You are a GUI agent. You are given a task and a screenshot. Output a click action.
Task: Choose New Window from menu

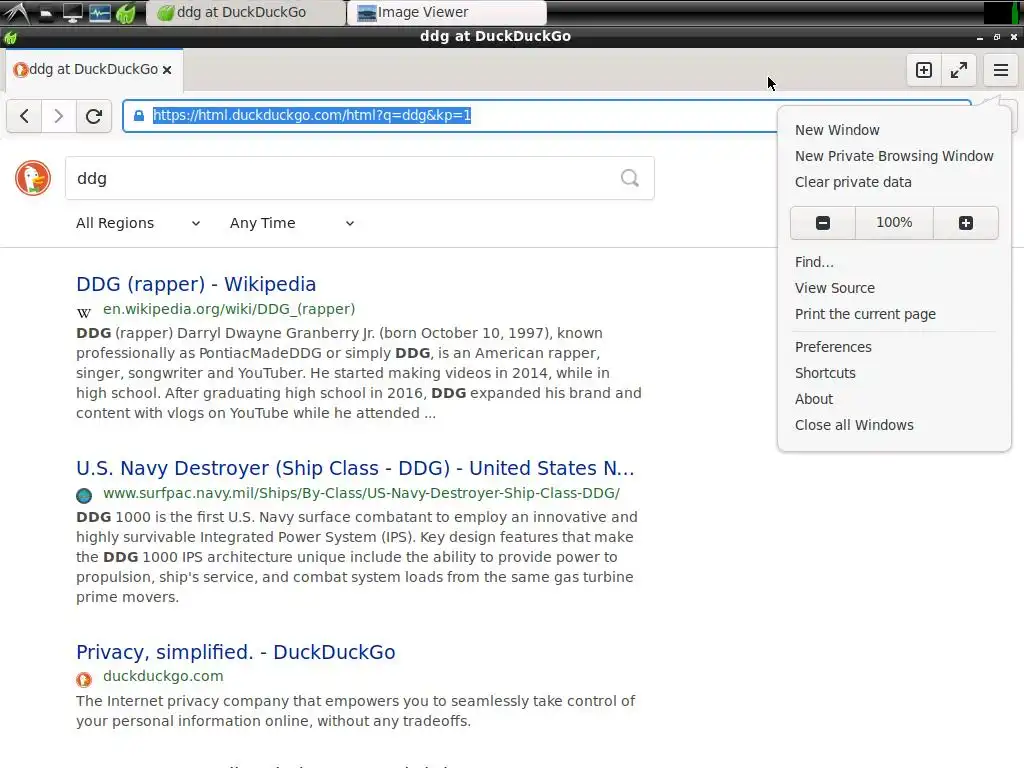(x=837, y=130)
